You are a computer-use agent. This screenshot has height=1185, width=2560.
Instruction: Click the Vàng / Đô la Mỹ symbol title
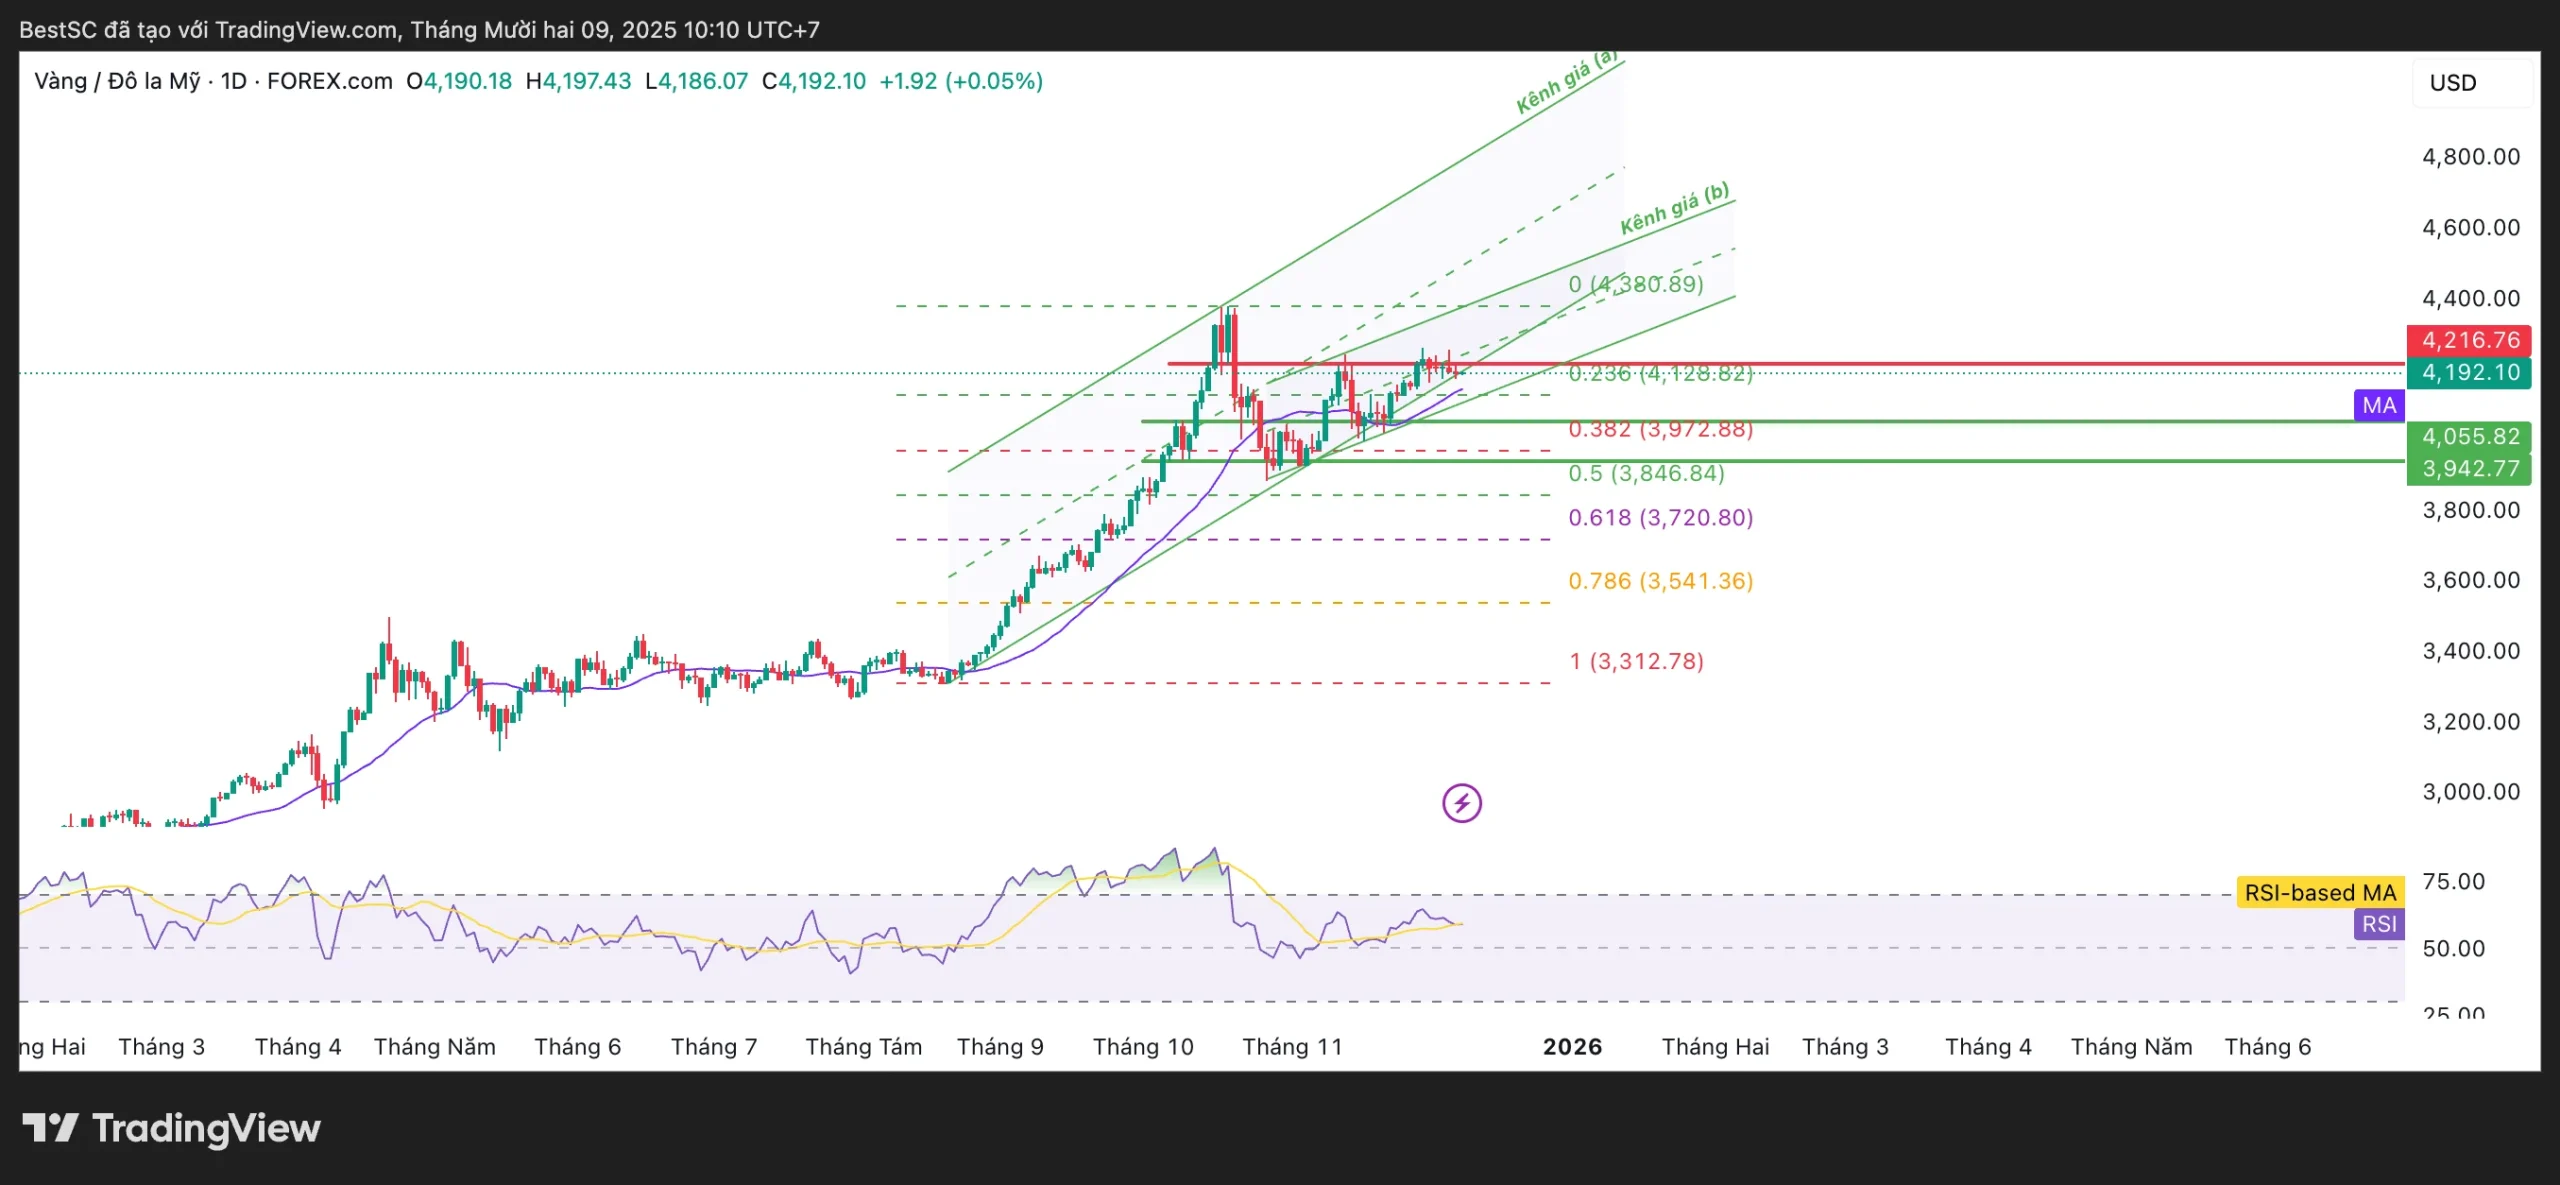(117, 81)
